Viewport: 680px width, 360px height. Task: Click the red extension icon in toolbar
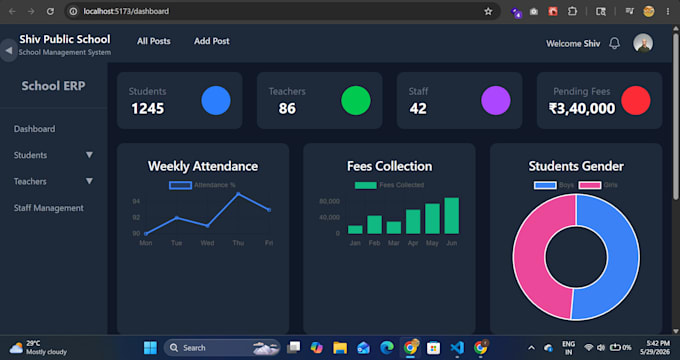(x=553, y=11)
